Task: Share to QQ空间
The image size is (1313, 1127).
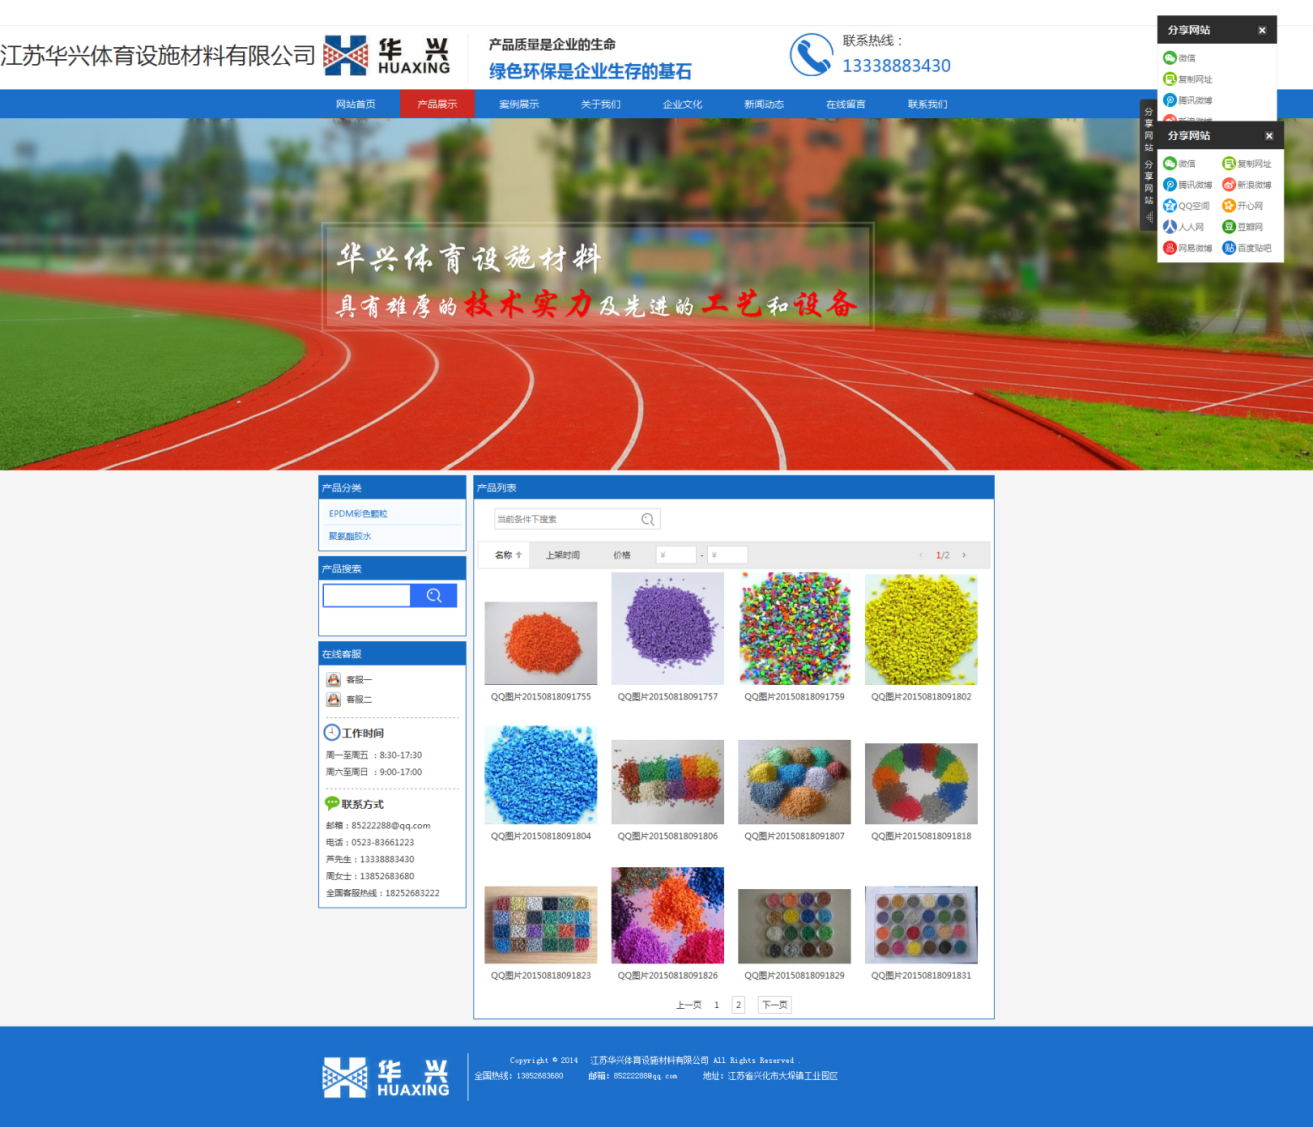Action: (1187, 206)
